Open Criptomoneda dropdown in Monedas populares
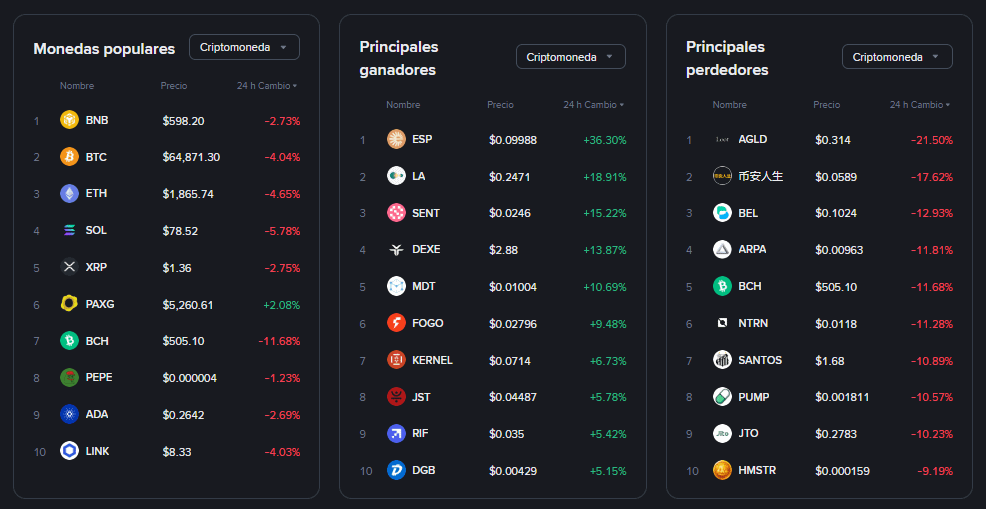 [244, 47]
